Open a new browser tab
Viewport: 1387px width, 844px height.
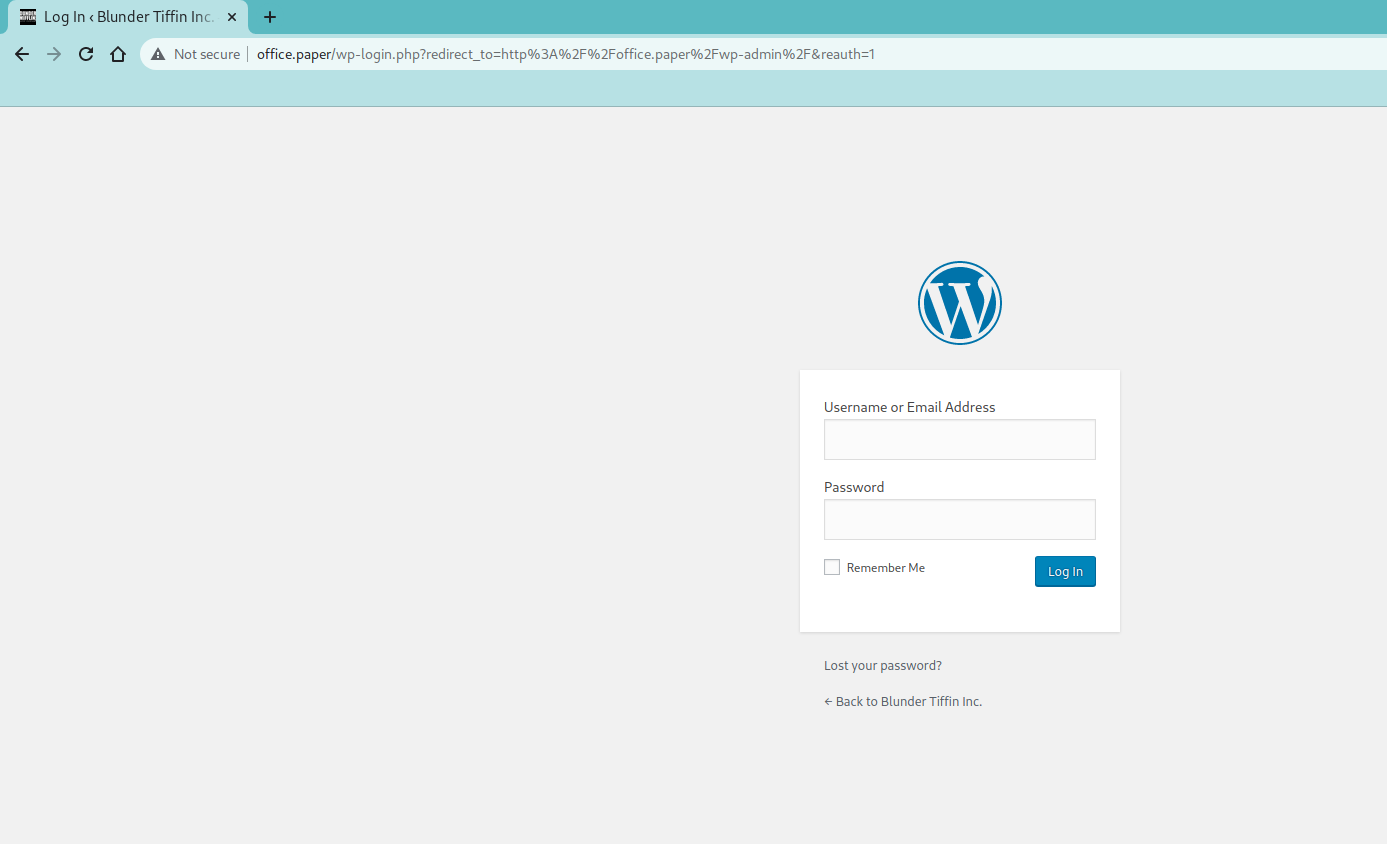[x=270, y=17]
